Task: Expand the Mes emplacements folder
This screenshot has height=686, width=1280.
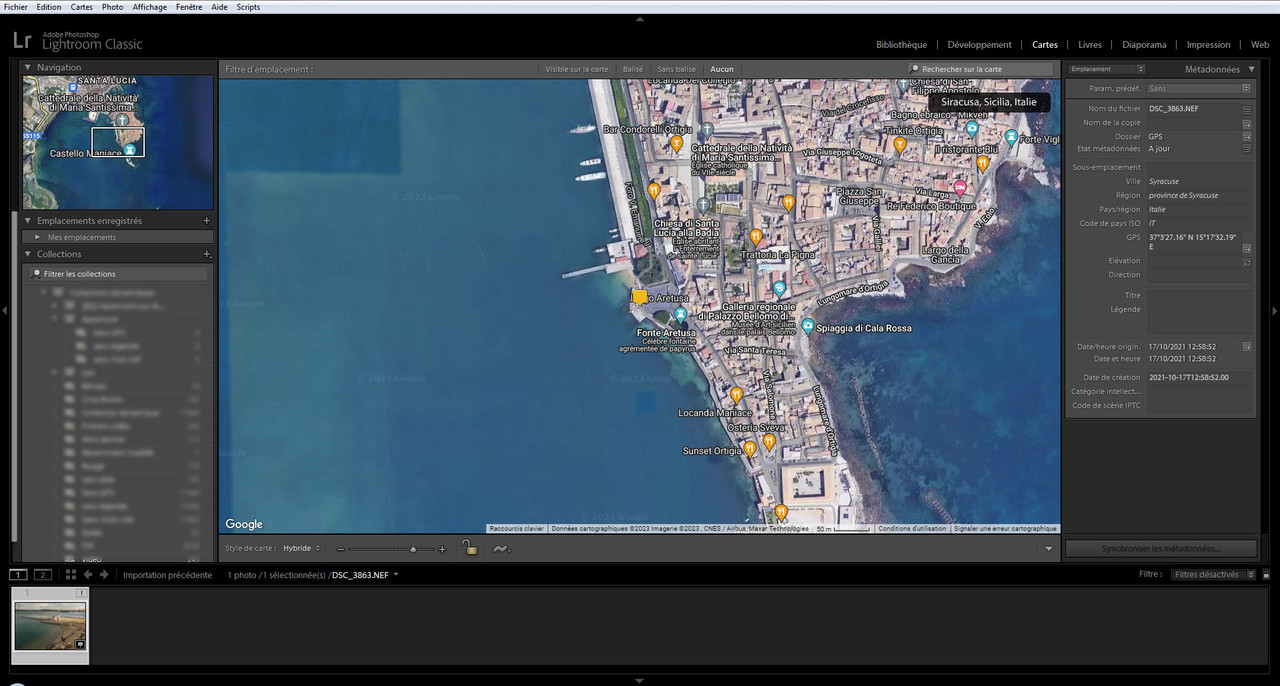Action: point(38,237)
